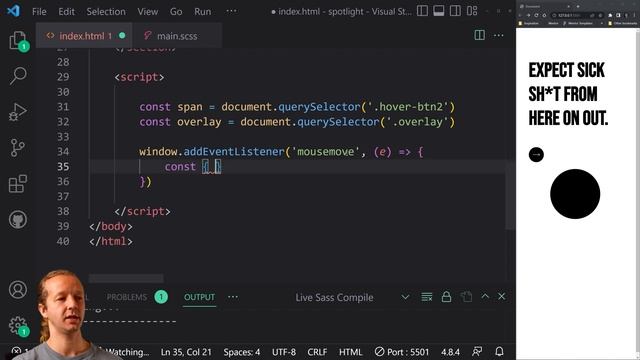Open notifications bell in status bar
This screenshot has width=640, height=360.
pos(499,351)
